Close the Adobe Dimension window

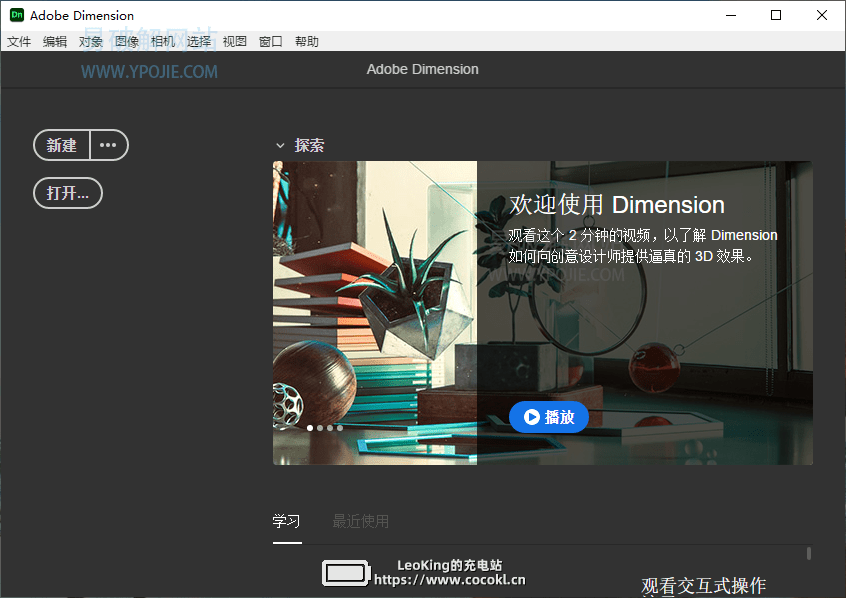coord(822,15)
